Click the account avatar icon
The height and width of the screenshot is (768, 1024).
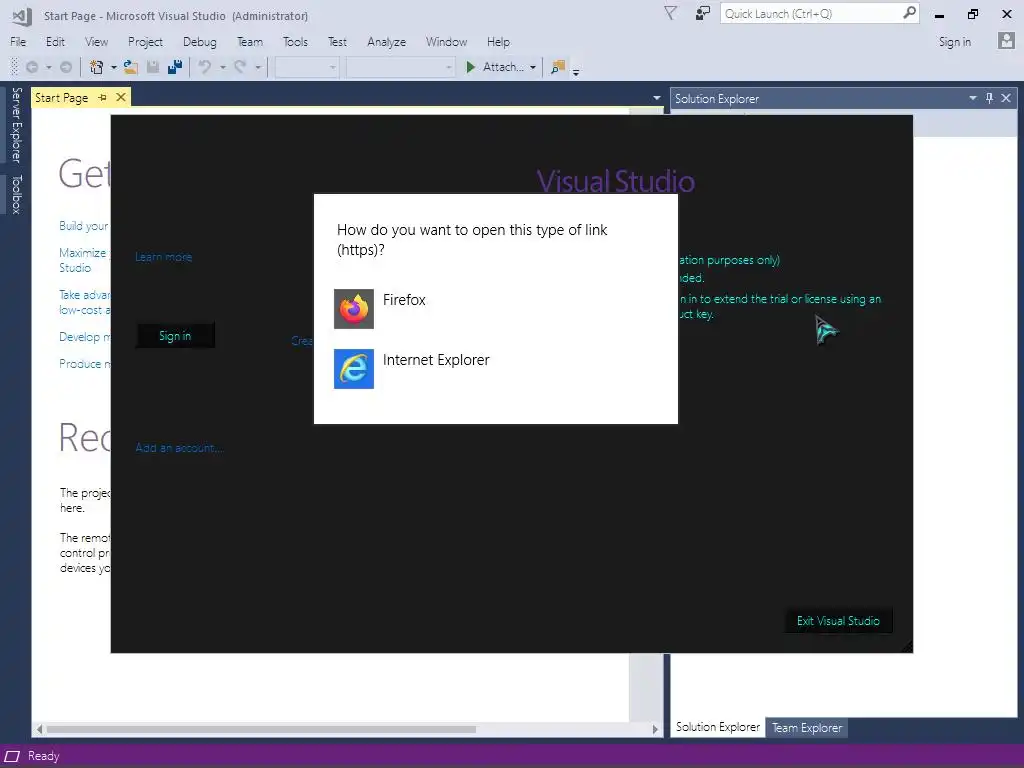click(x=1006, y=41)
